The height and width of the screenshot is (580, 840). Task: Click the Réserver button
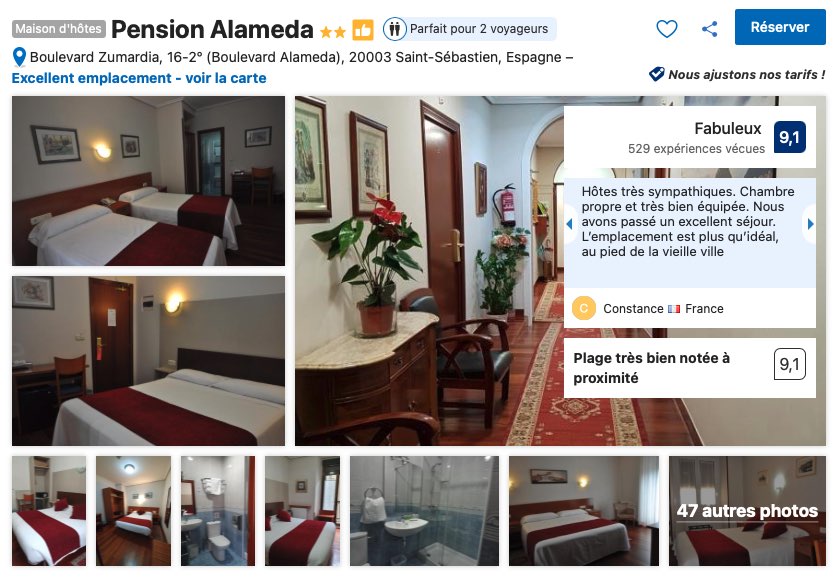(780, 27)
